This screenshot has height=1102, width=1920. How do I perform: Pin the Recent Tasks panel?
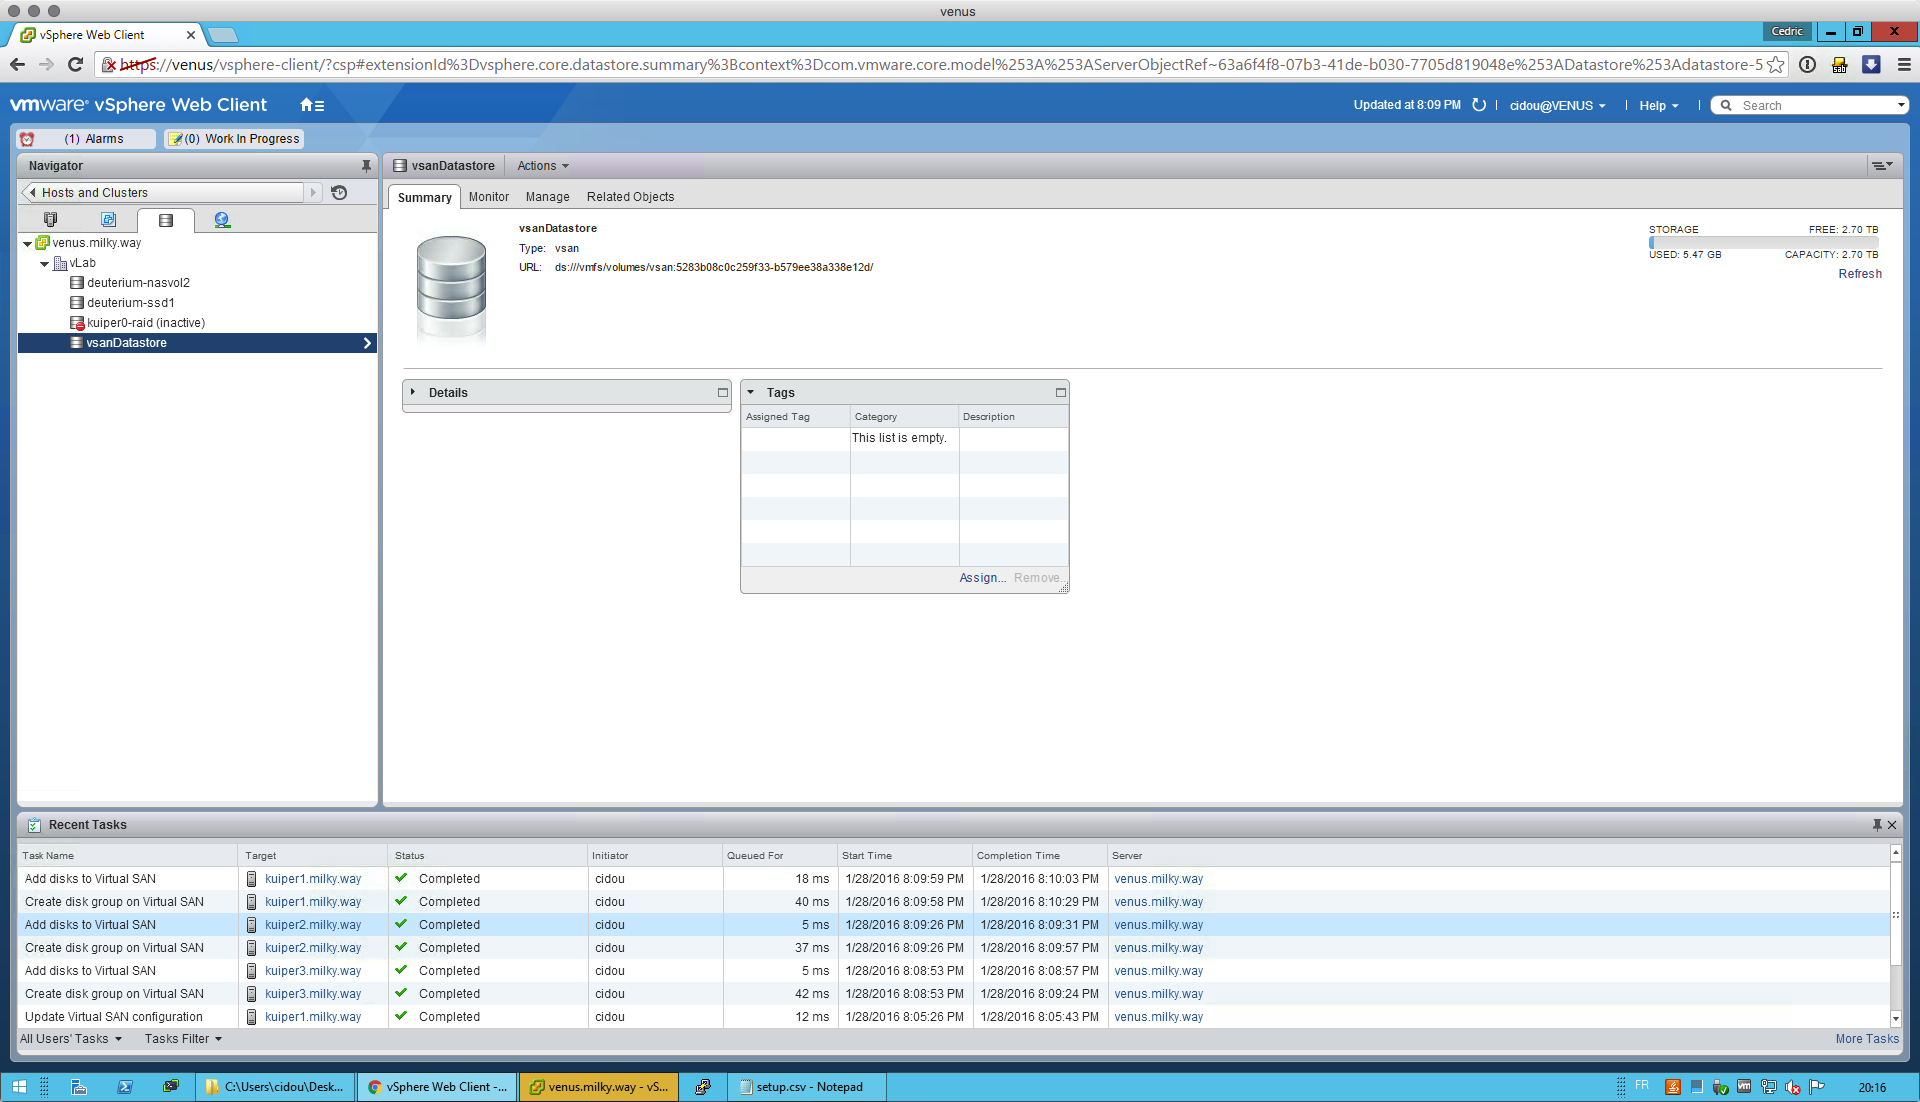point(1877,825)
